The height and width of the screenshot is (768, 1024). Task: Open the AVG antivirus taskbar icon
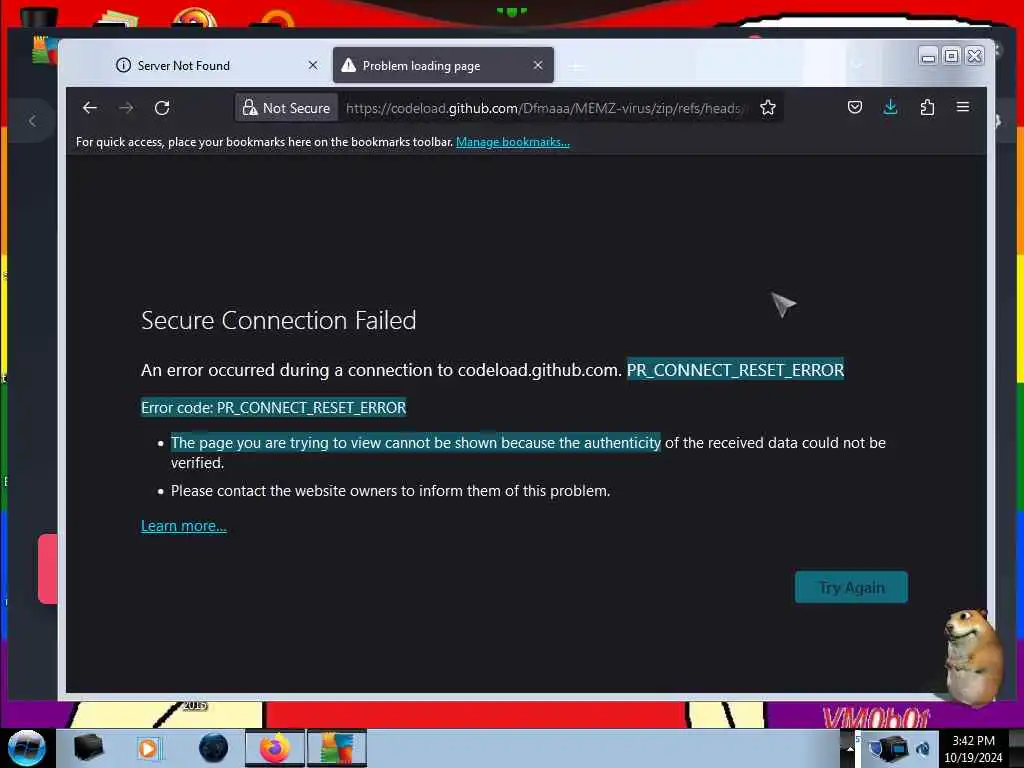[x=336, y=748]
